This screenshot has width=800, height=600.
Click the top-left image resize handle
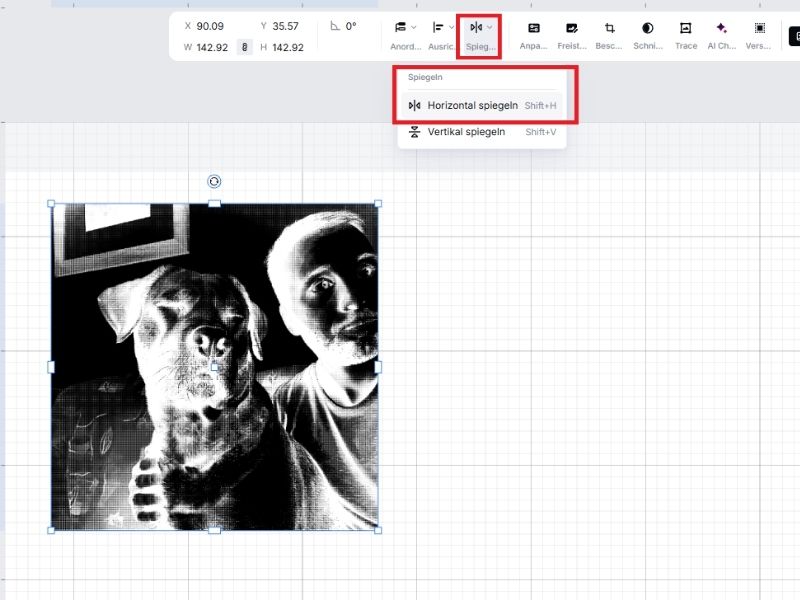click(51, 204)
